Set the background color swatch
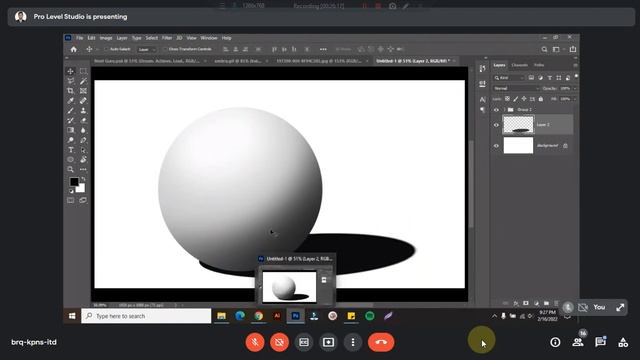 [81, 189]
